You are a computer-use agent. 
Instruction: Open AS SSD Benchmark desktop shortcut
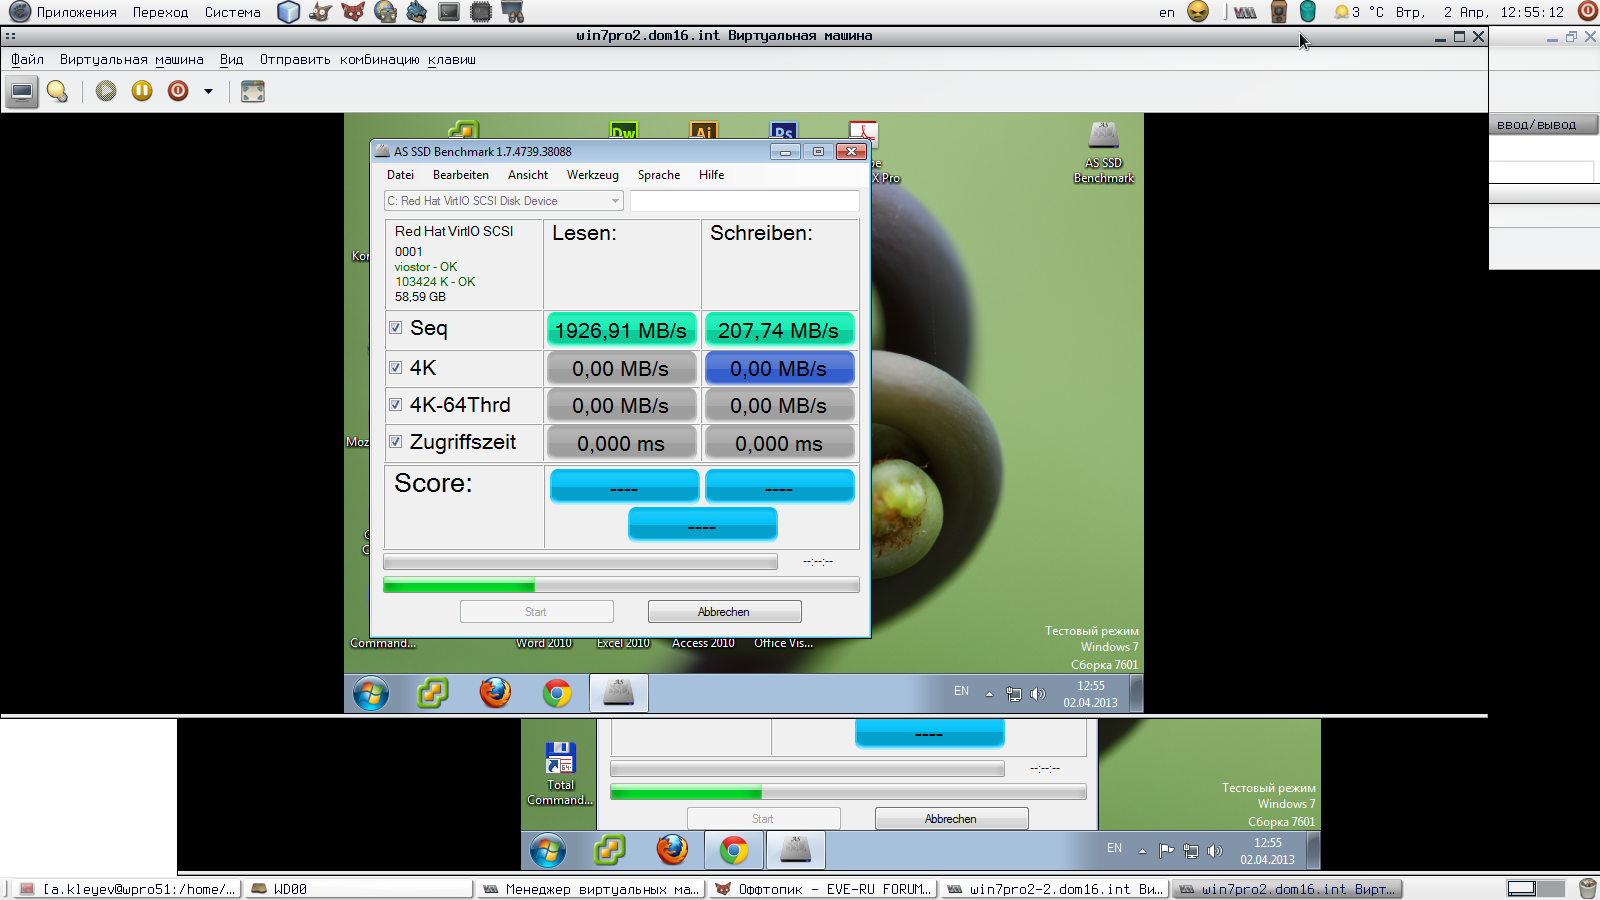(x=1104, y=152)
